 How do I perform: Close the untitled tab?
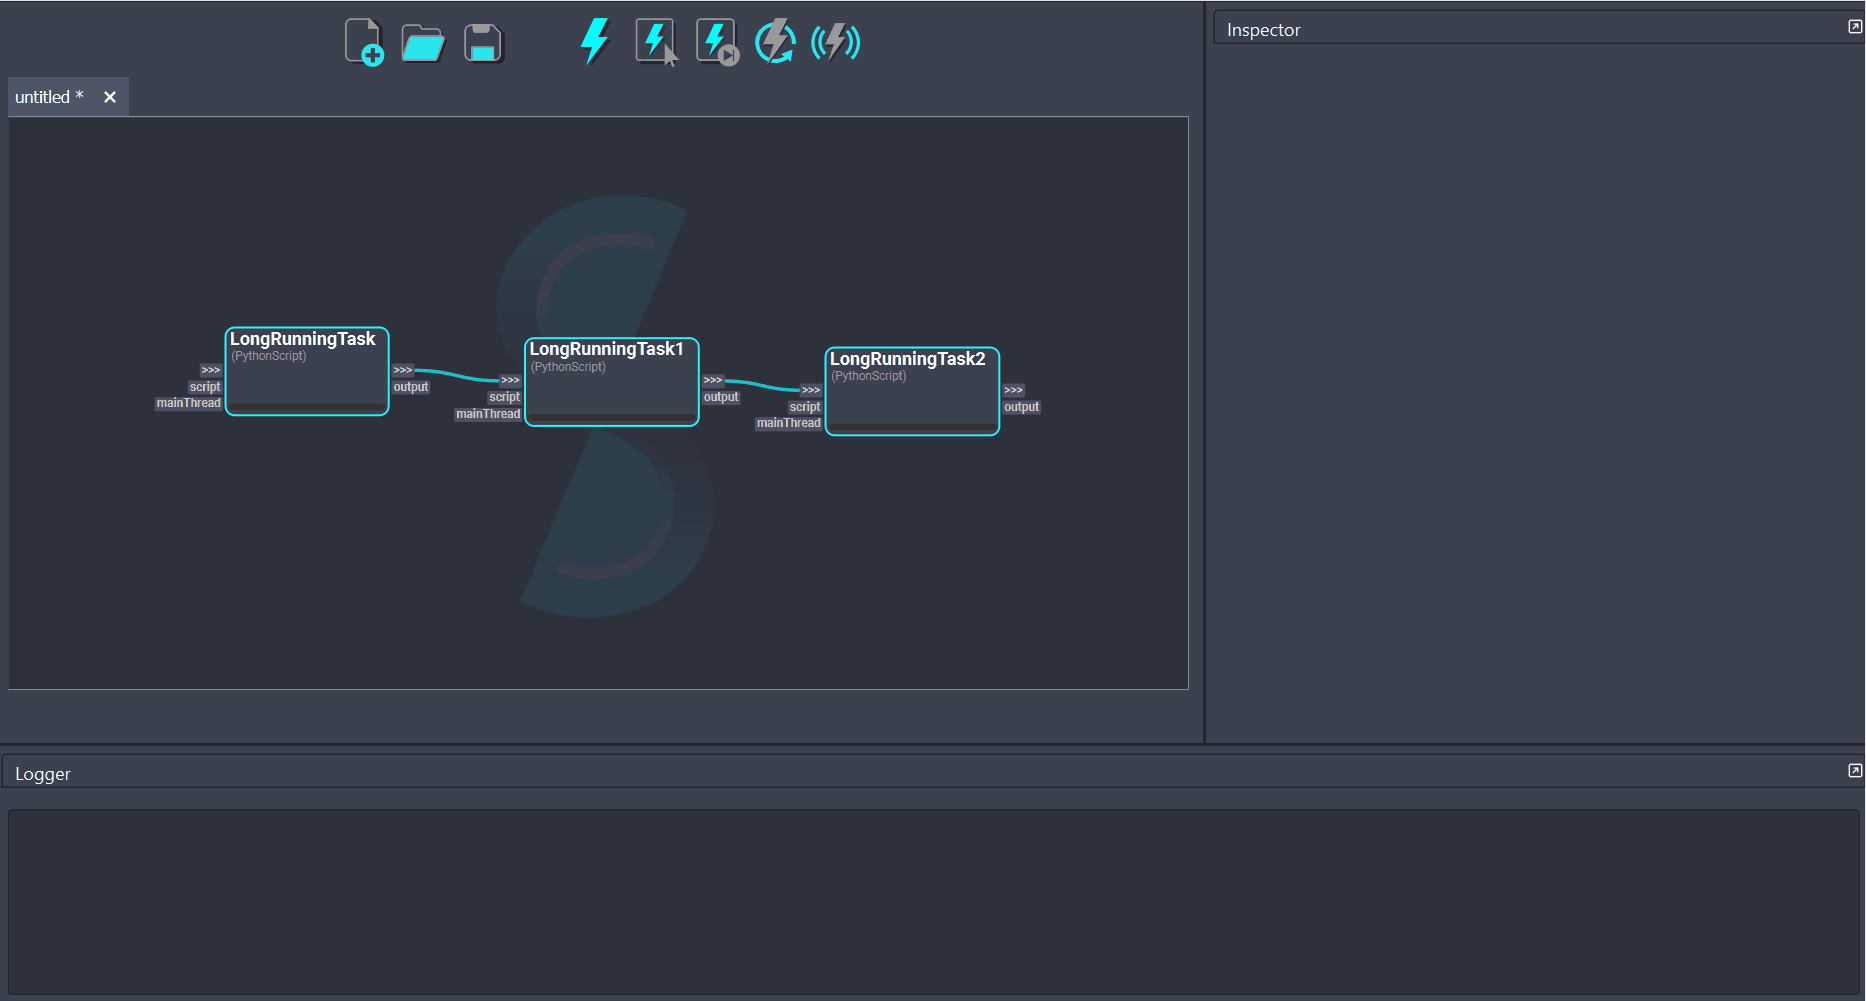[x=110, y=97]
